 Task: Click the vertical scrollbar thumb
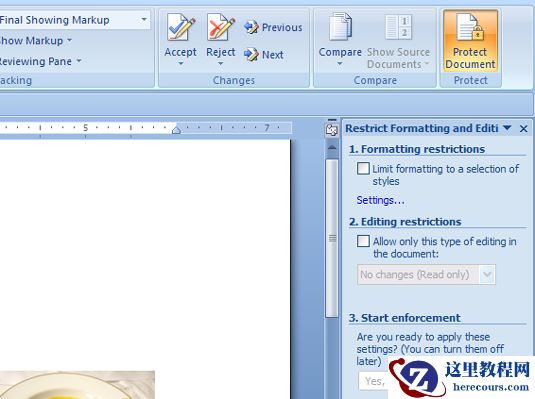pyautogui.click(x=332, y=238)
